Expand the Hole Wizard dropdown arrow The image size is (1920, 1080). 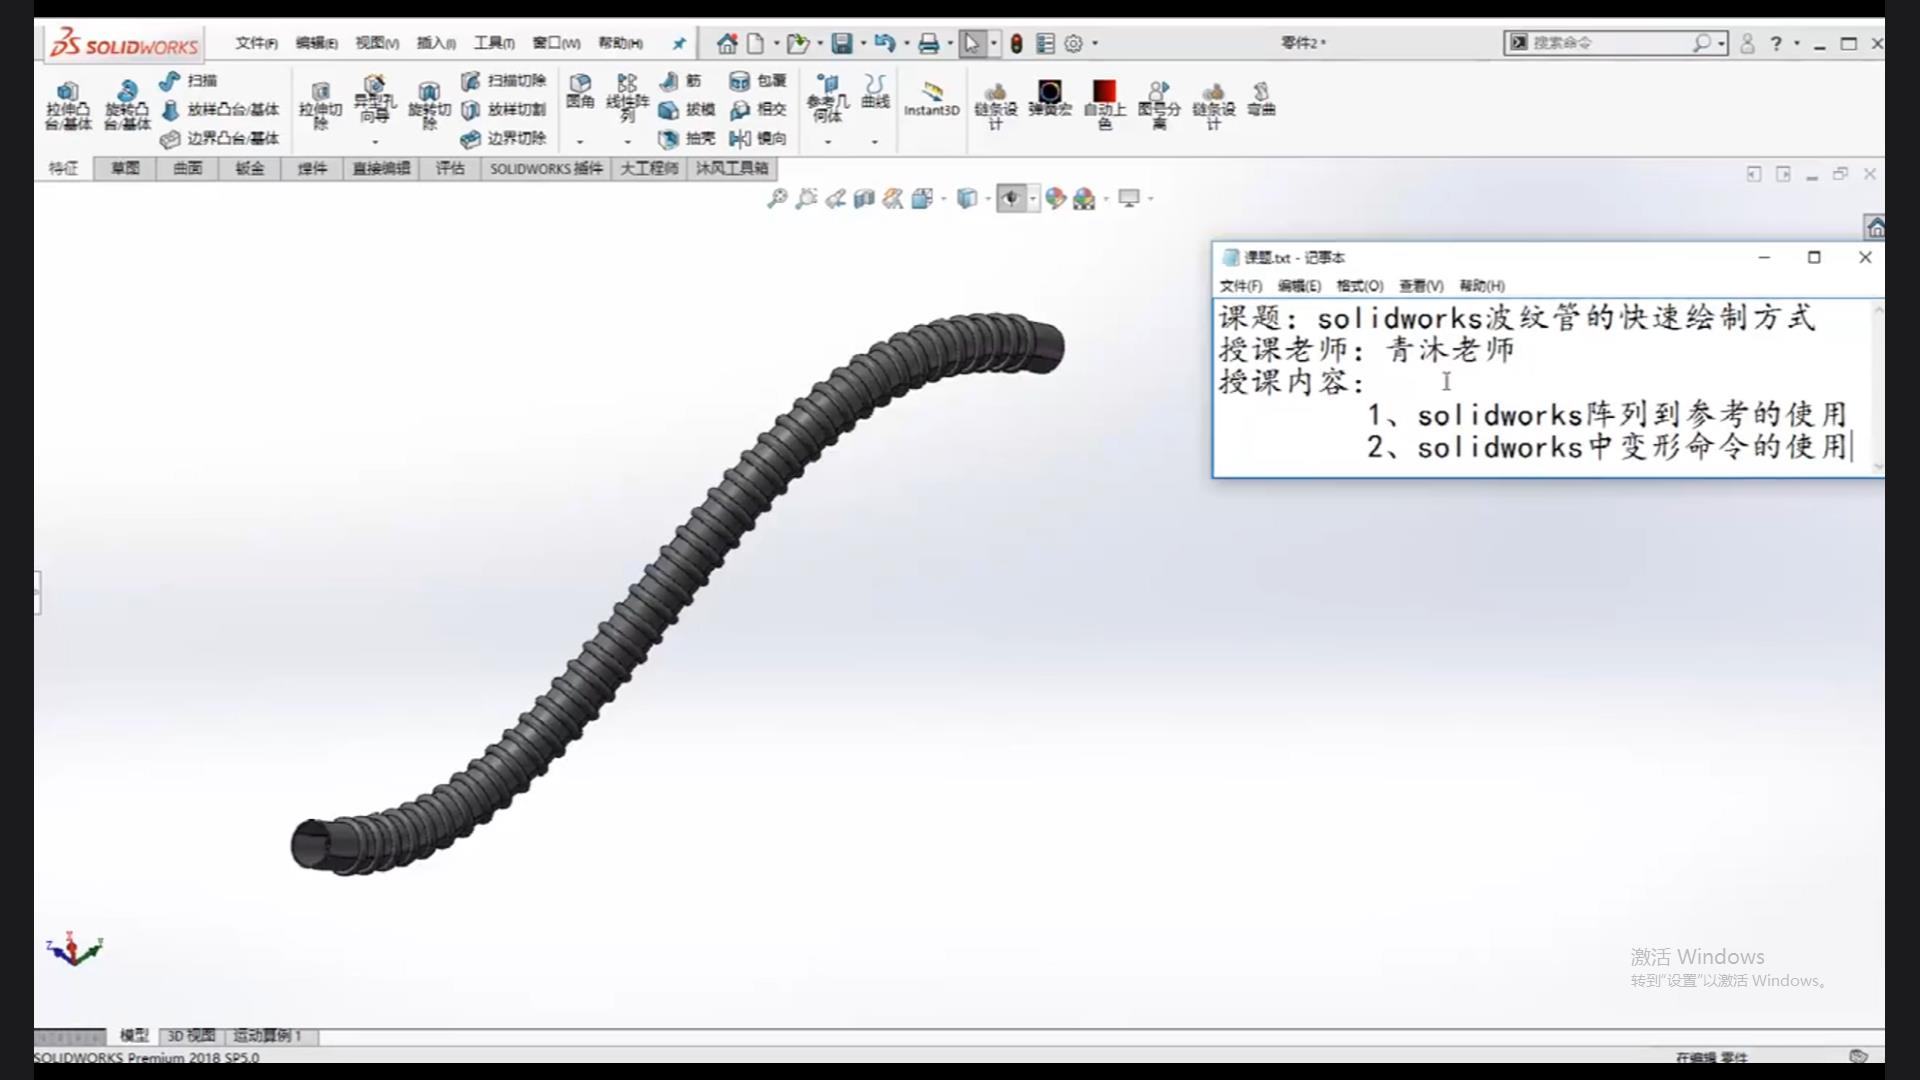coord(375,142)
